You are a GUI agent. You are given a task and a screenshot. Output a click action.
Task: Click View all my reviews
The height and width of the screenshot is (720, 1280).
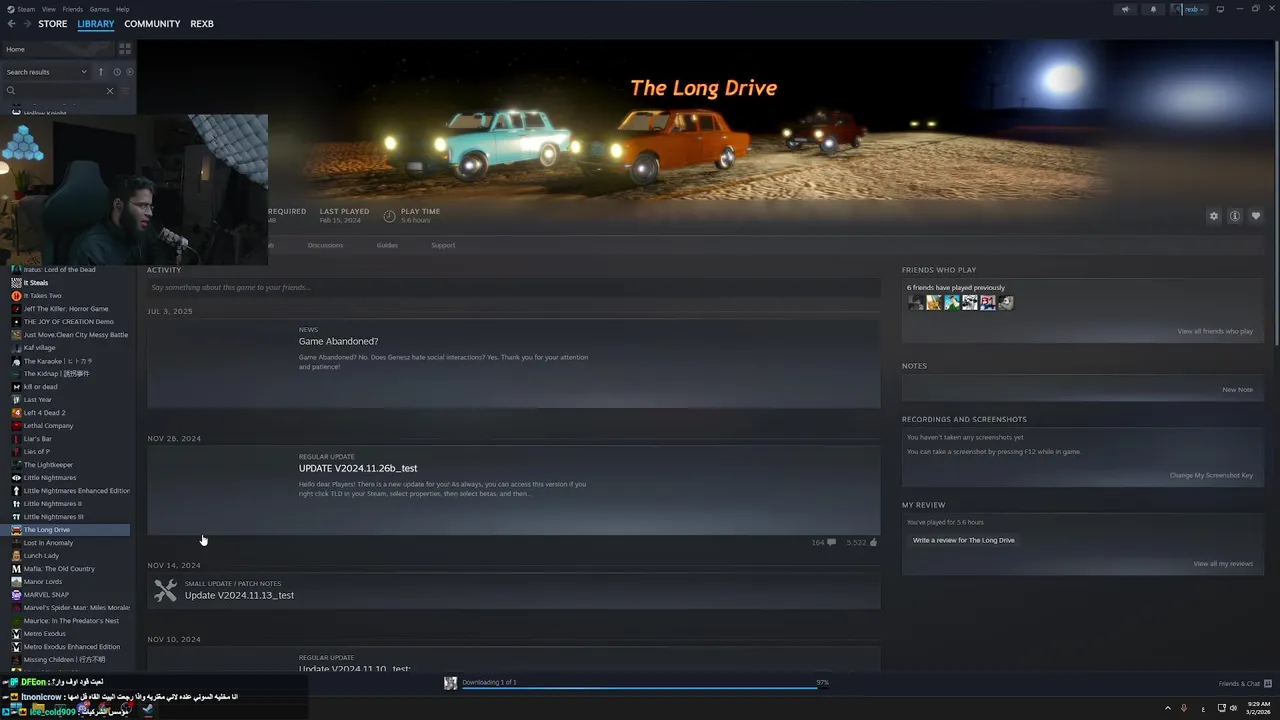coord(1223,563)
